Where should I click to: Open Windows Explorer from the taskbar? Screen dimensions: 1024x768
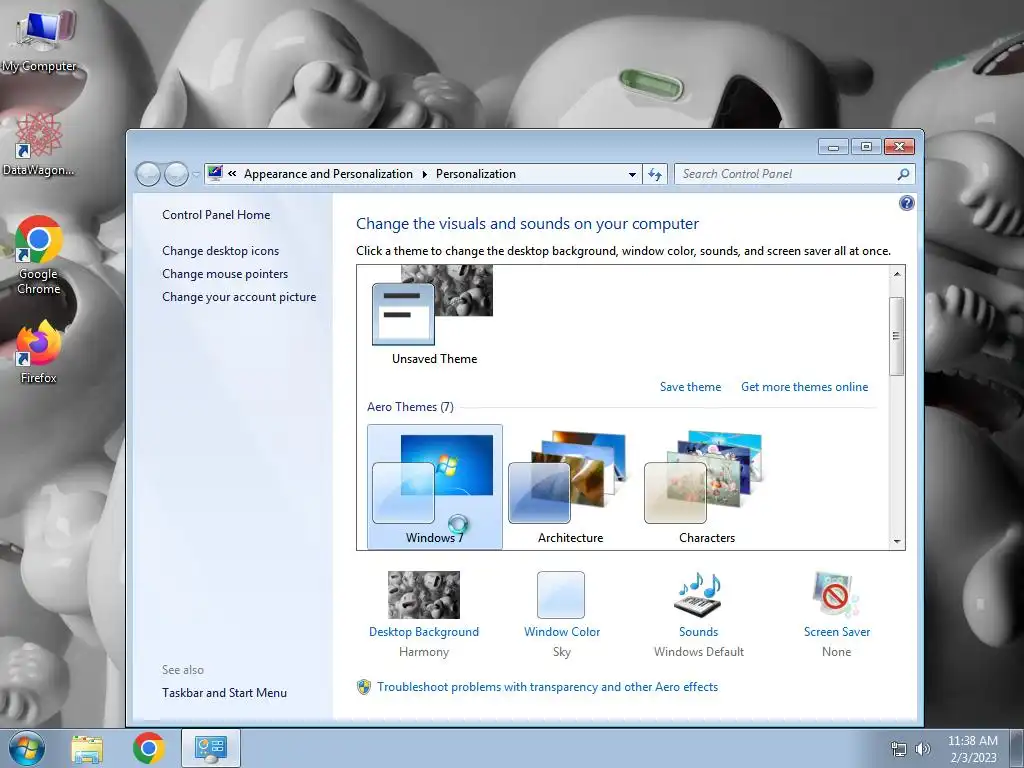87,749
